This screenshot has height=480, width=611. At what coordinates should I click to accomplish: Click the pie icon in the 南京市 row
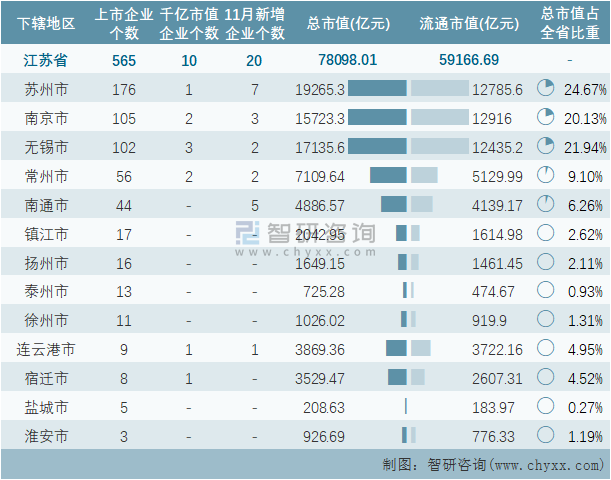click(545, 118)
